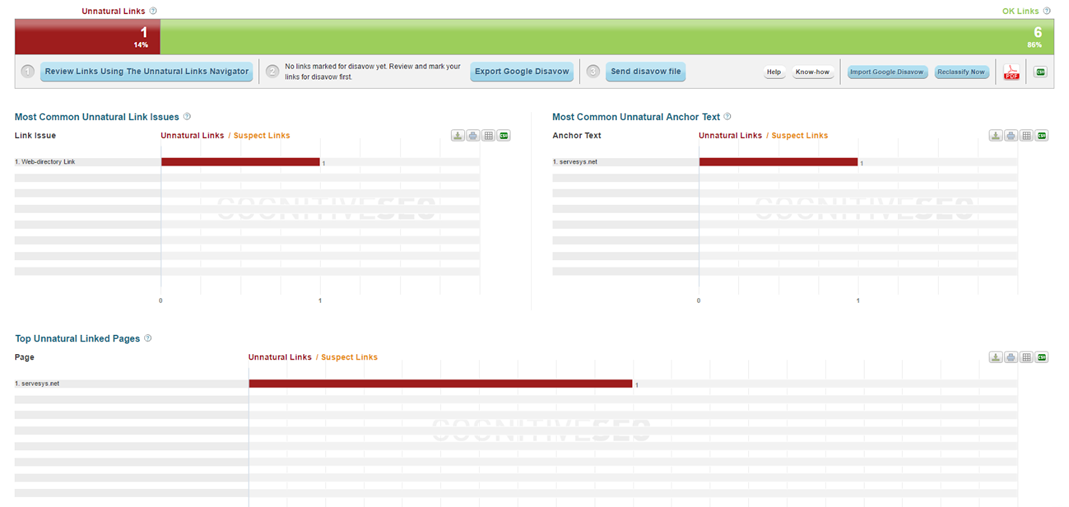This screenshot has width=1069, height=507.
Task: Open help for Top Unnatural Linked Pages
Action: click(x=148, y=338)
